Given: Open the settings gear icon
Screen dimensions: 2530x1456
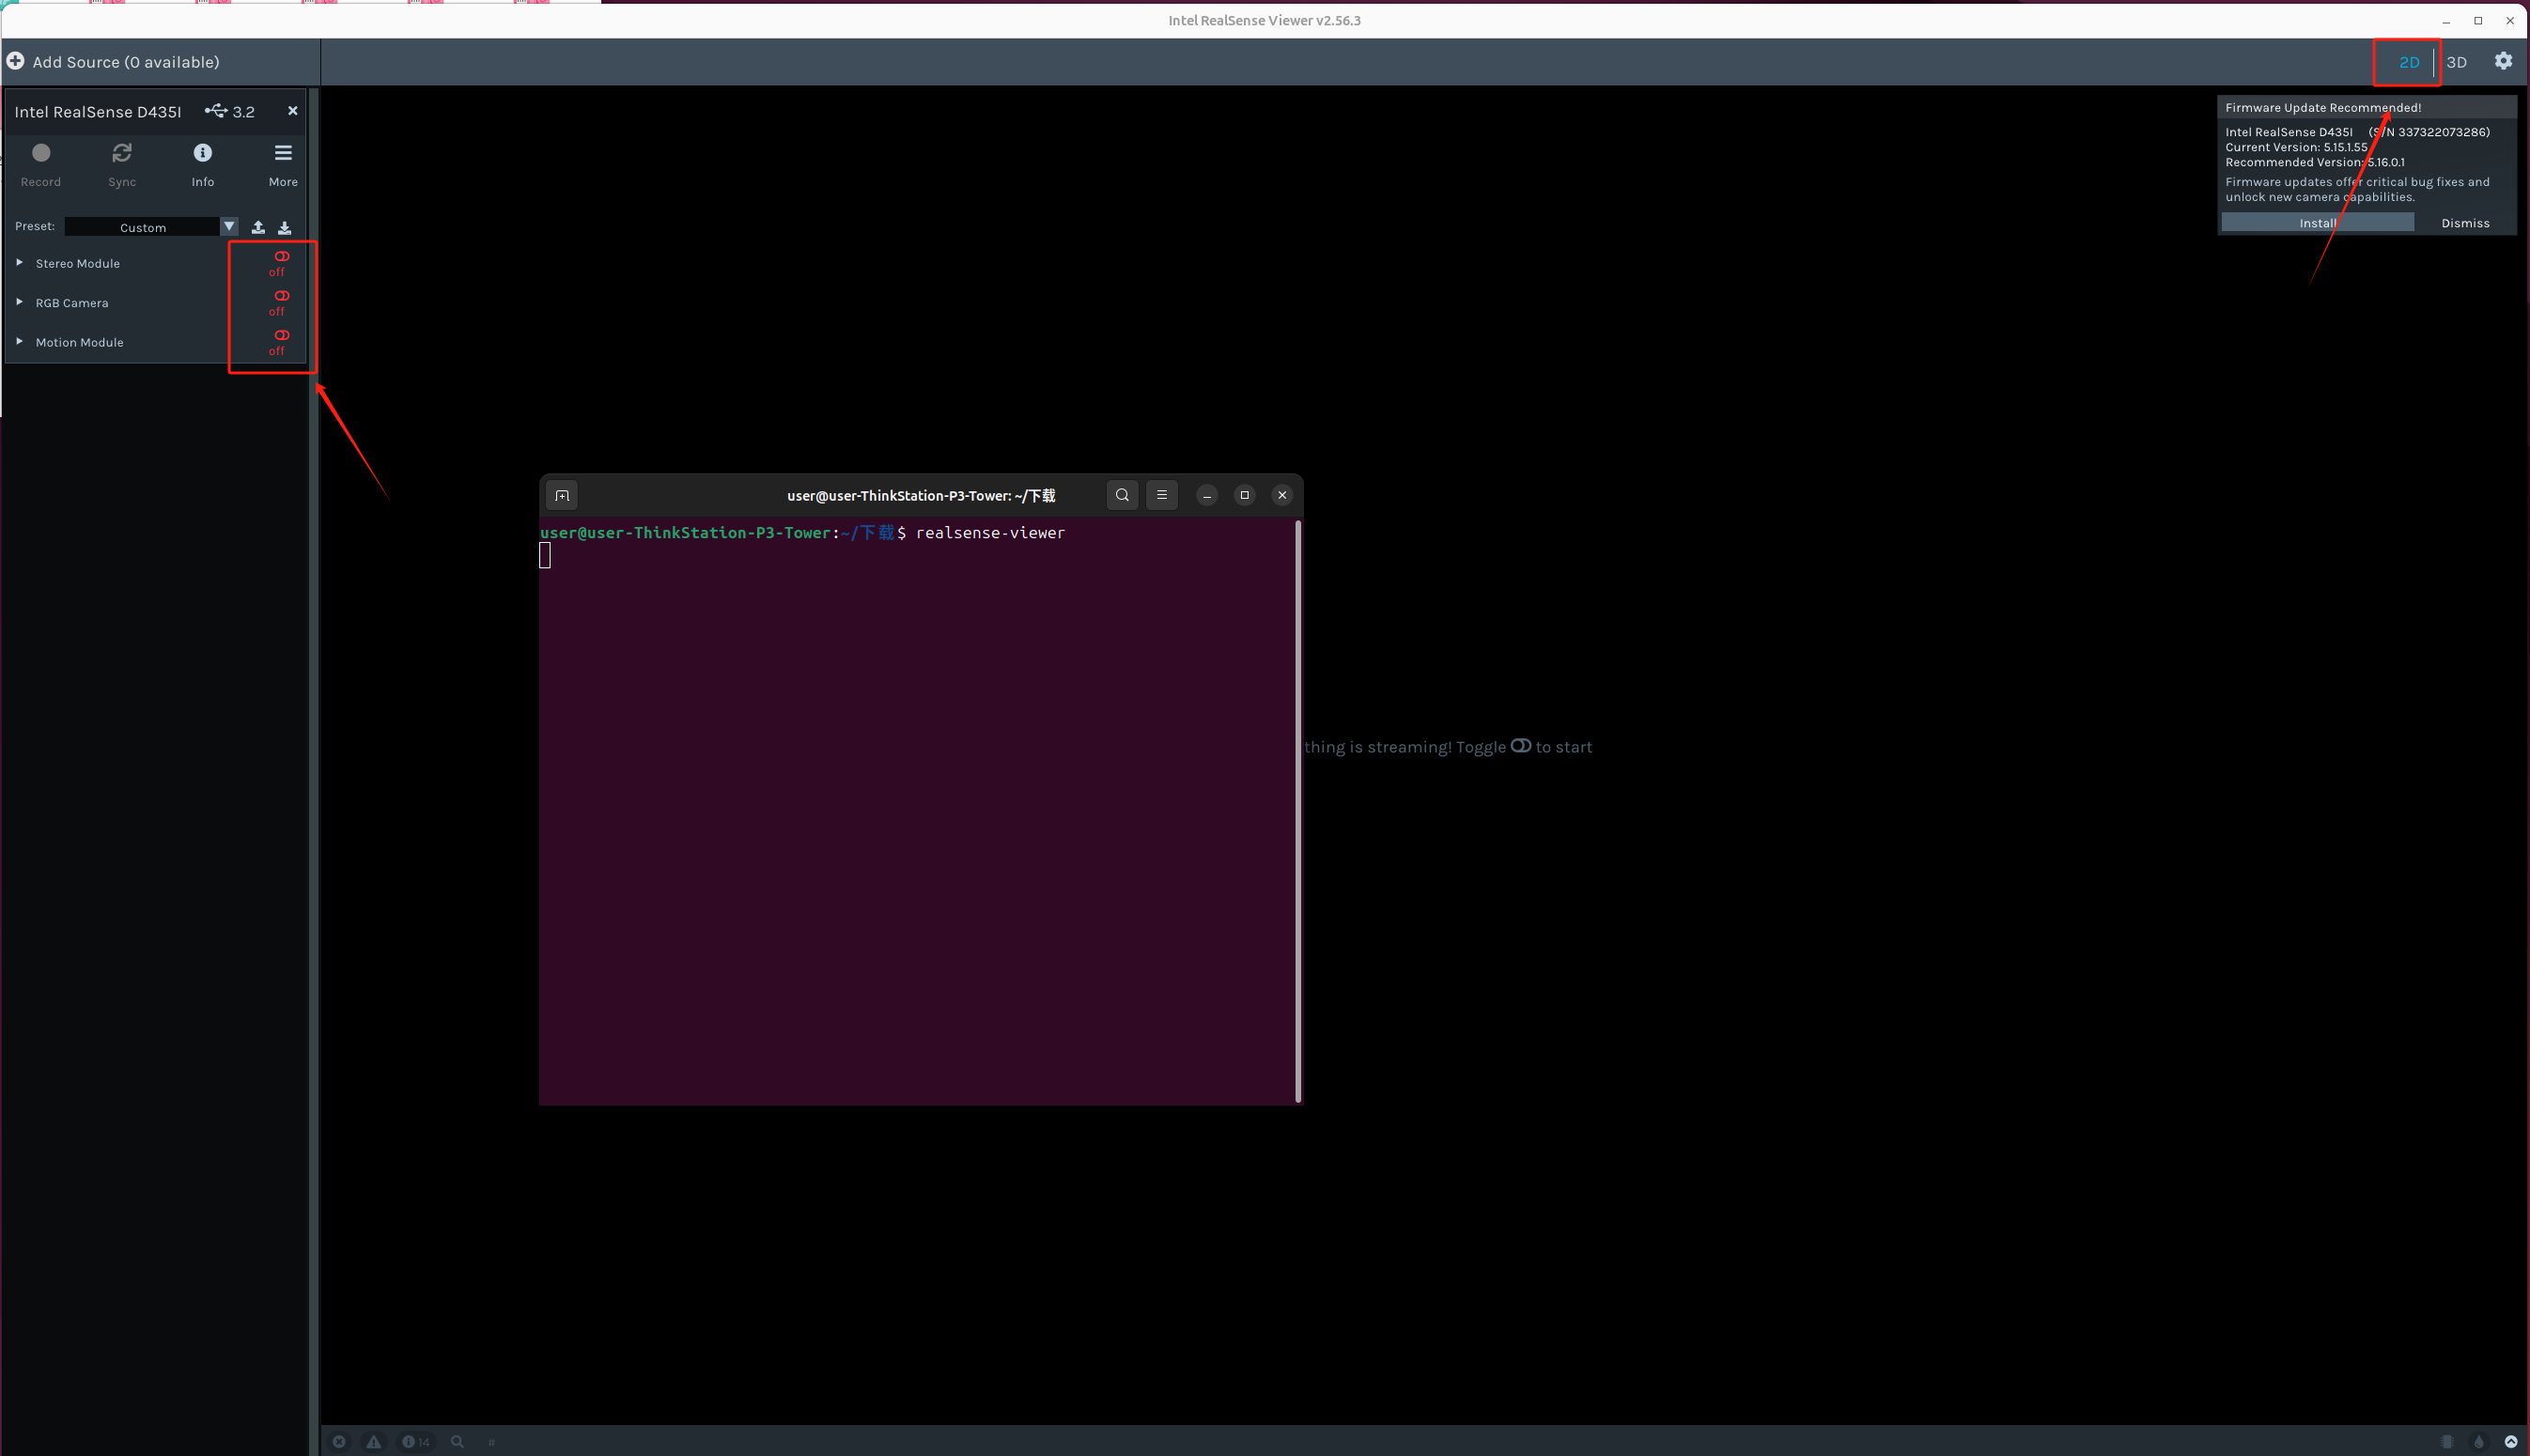Looking at the screenshot, I should tap(2503, 61).
